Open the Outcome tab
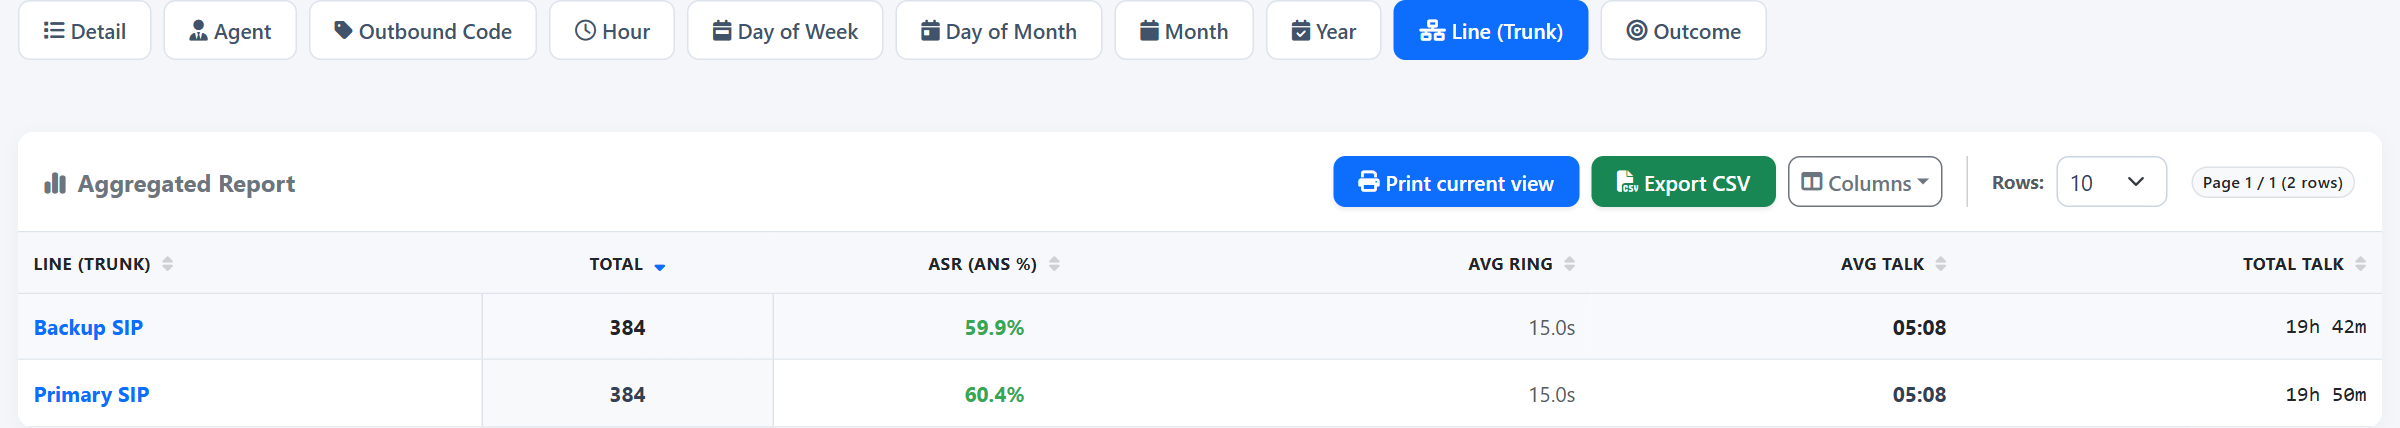Screen dimensions: 2400x428 click(x=1684, y=31)
